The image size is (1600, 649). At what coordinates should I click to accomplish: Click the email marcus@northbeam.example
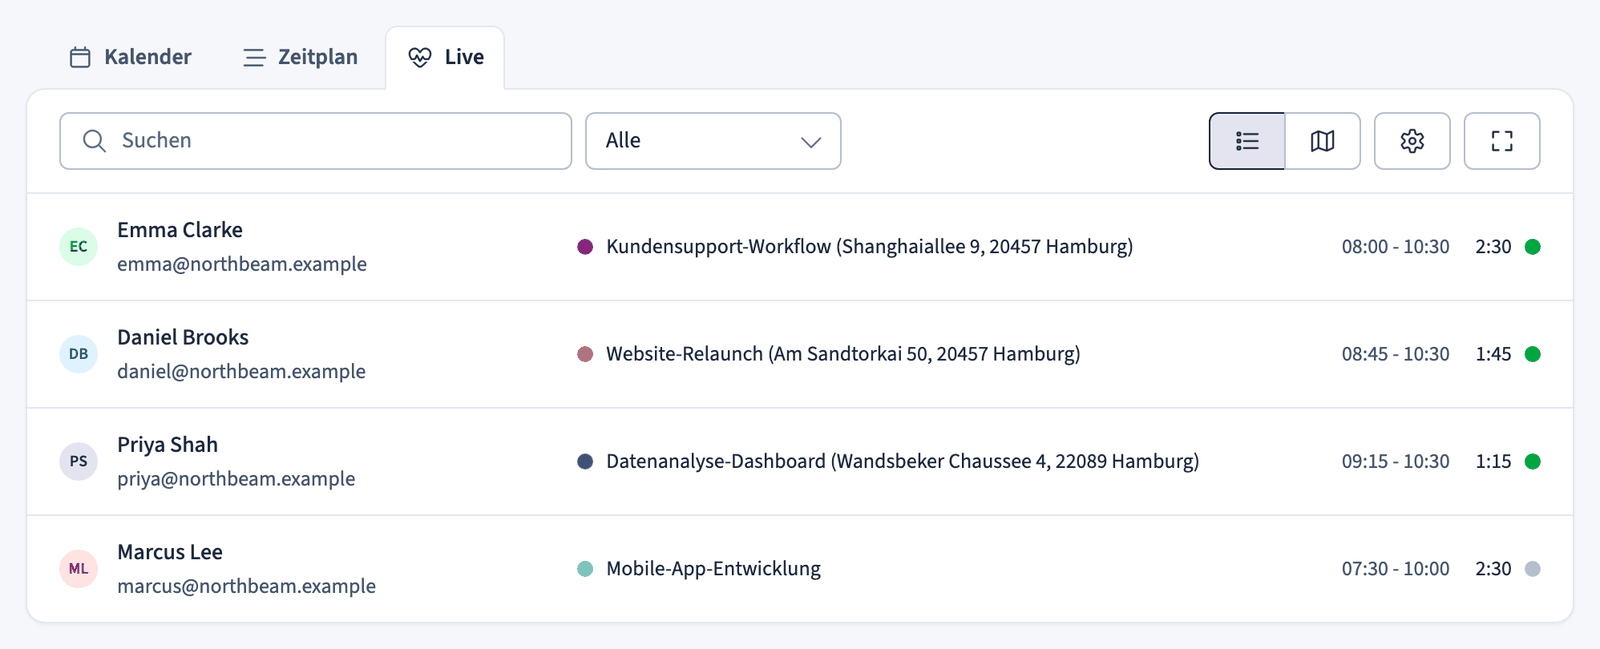246,586
